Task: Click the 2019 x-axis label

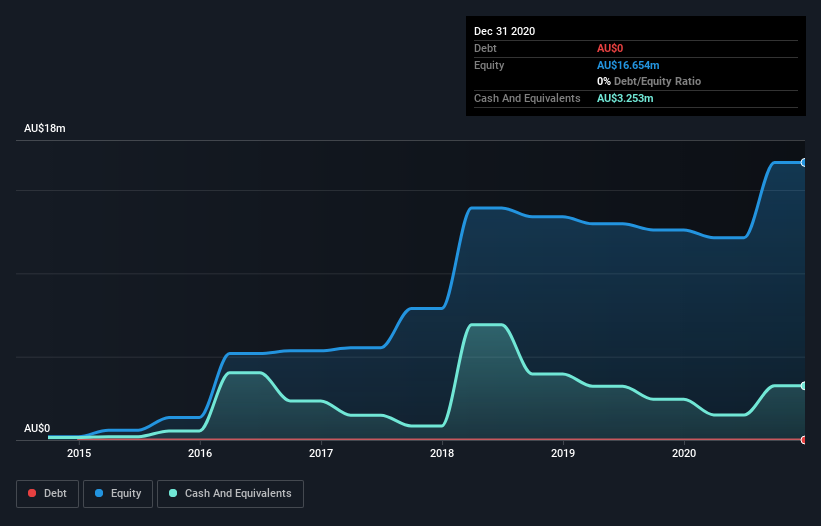Action: (563, 453)
